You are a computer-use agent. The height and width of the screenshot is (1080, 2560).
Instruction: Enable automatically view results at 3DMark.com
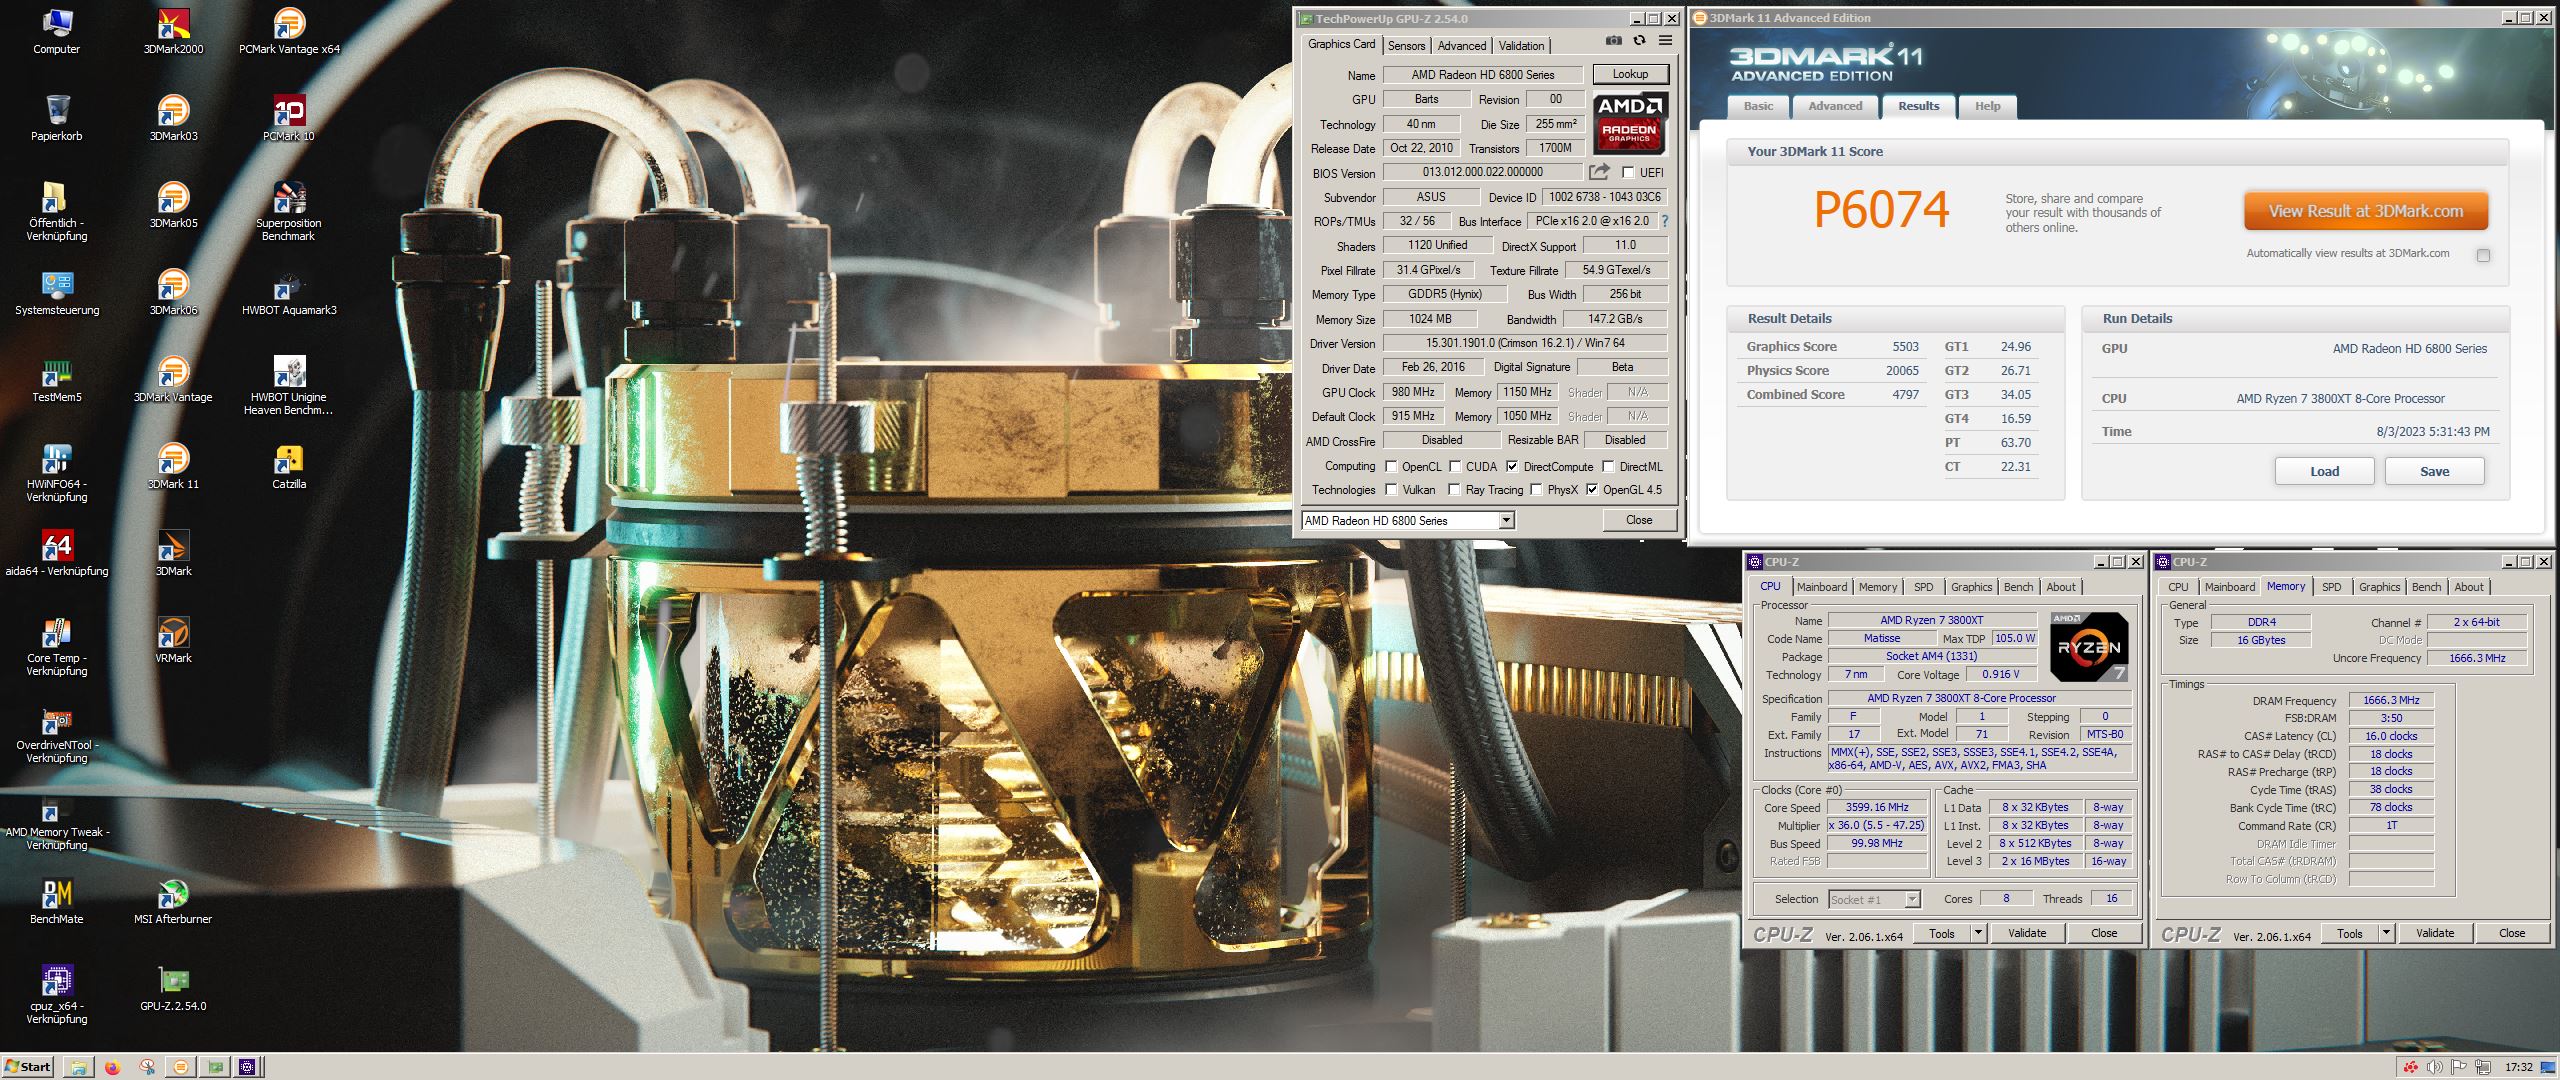click(2483, 255)
